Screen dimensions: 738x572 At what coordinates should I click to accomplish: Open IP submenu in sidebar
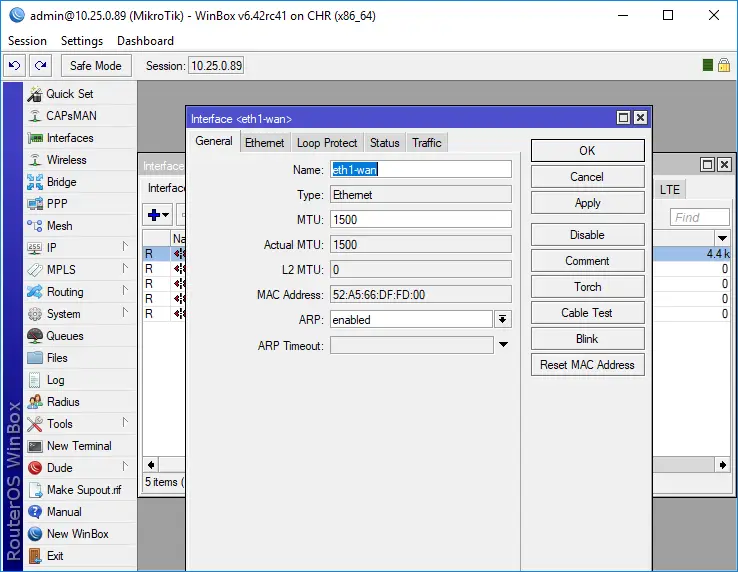80,248
